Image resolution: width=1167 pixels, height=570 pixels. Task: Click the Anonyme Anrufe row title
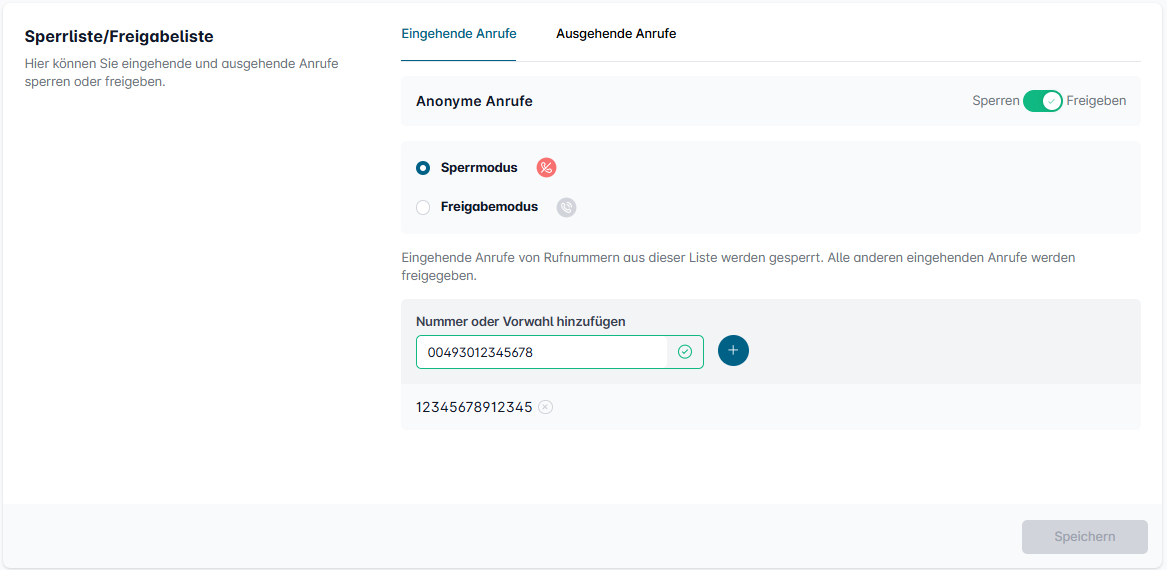(474, 101)
